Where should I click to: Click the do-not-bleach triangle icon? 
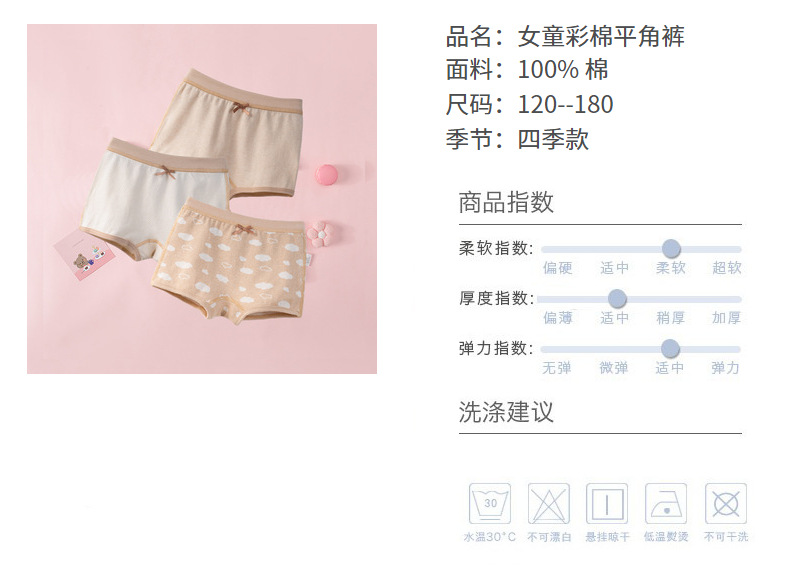(549, 504)
